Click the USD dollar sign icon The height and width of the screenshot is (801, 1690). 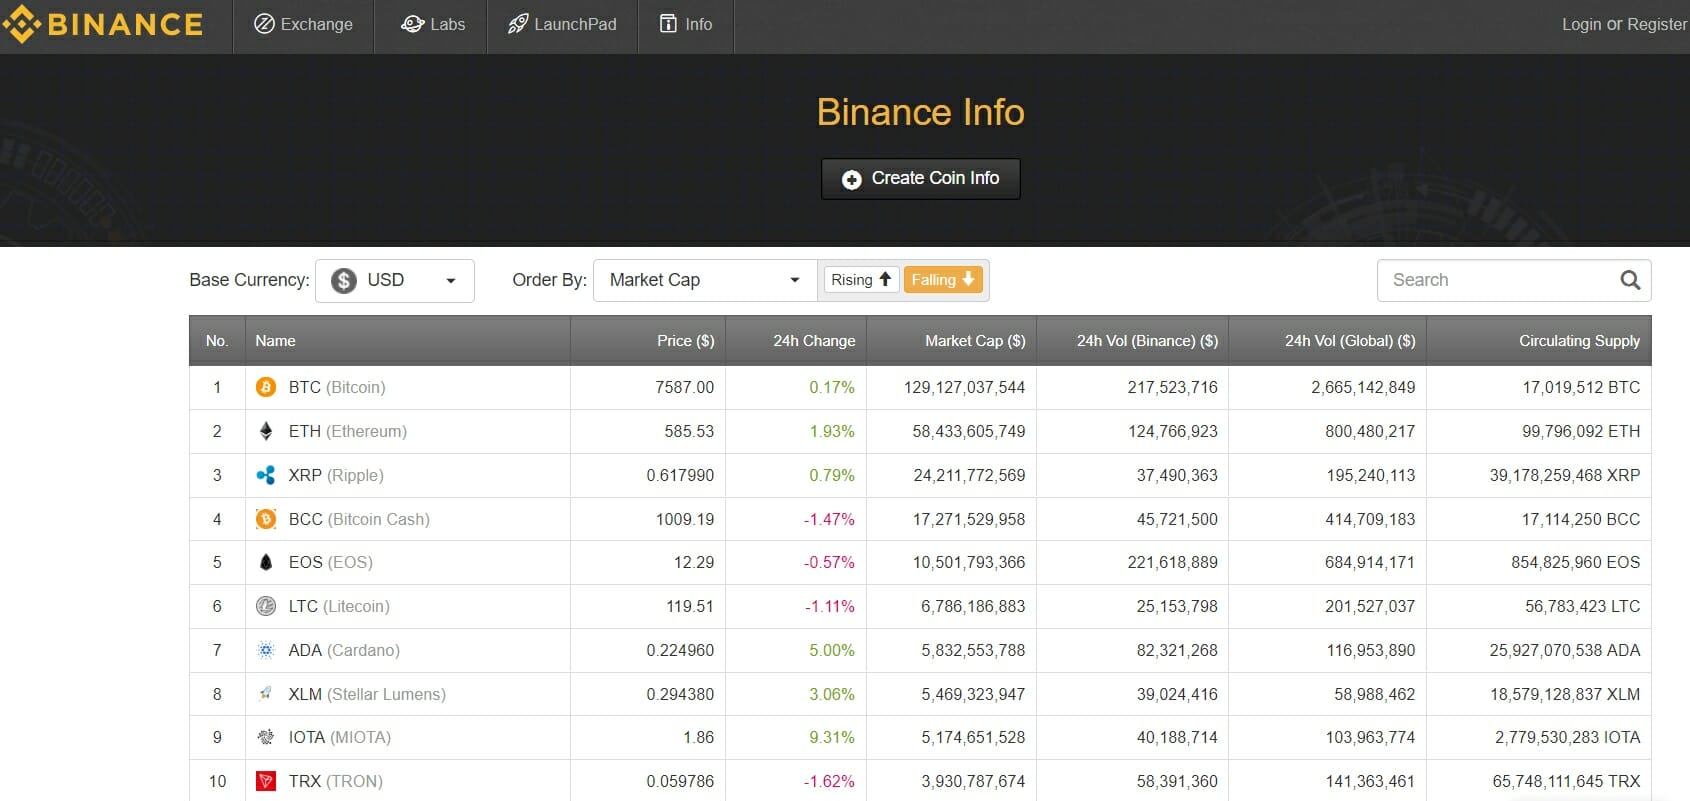[x=344, y=281]
